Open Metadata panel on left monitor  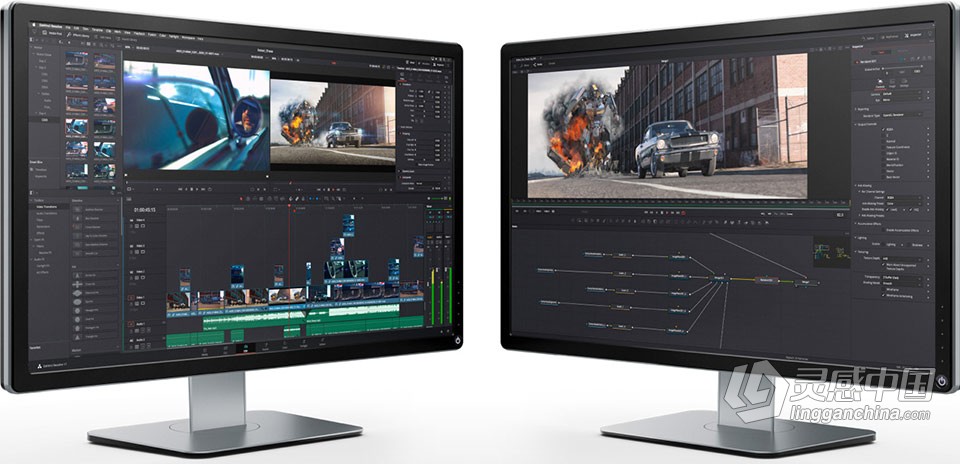pyautogui.click(x=424, y=64)
